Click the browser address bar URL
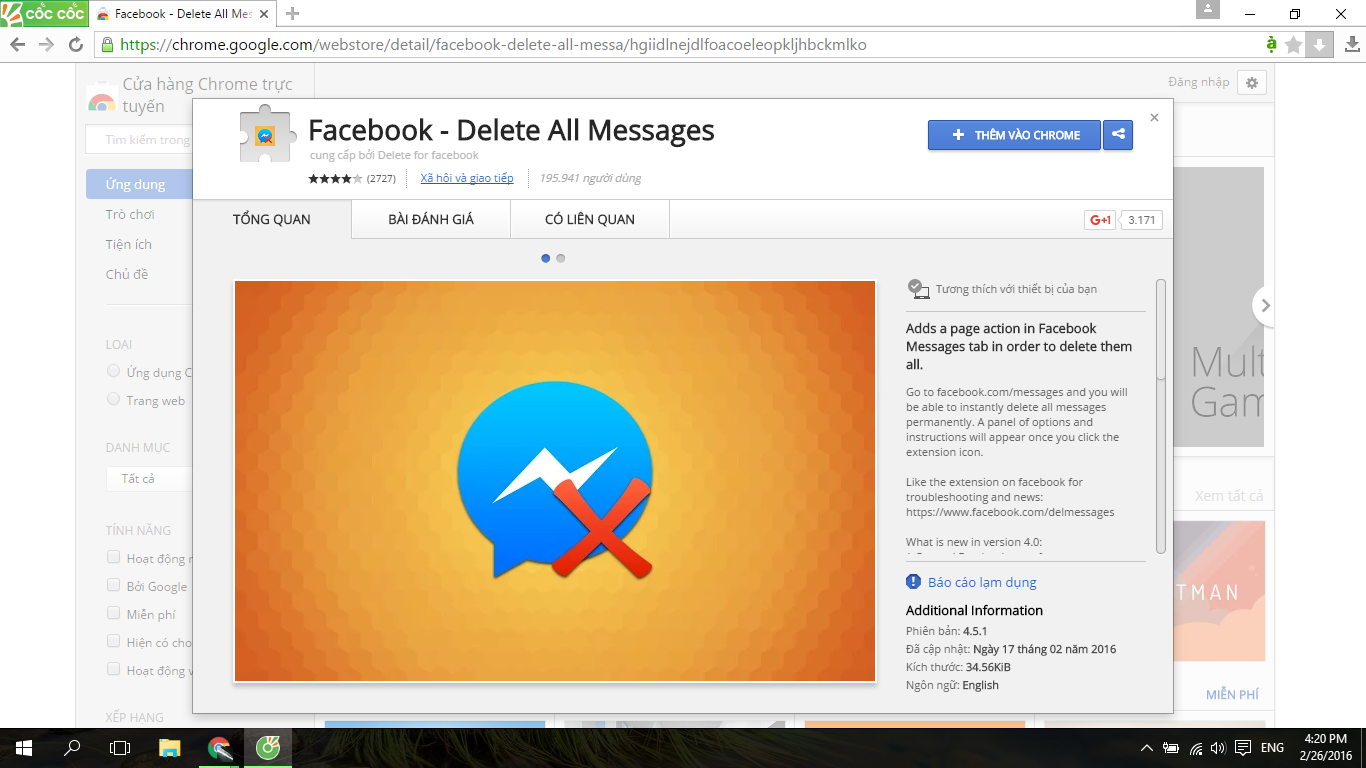This screenshot has height=768, width=1366. [493, 45]
